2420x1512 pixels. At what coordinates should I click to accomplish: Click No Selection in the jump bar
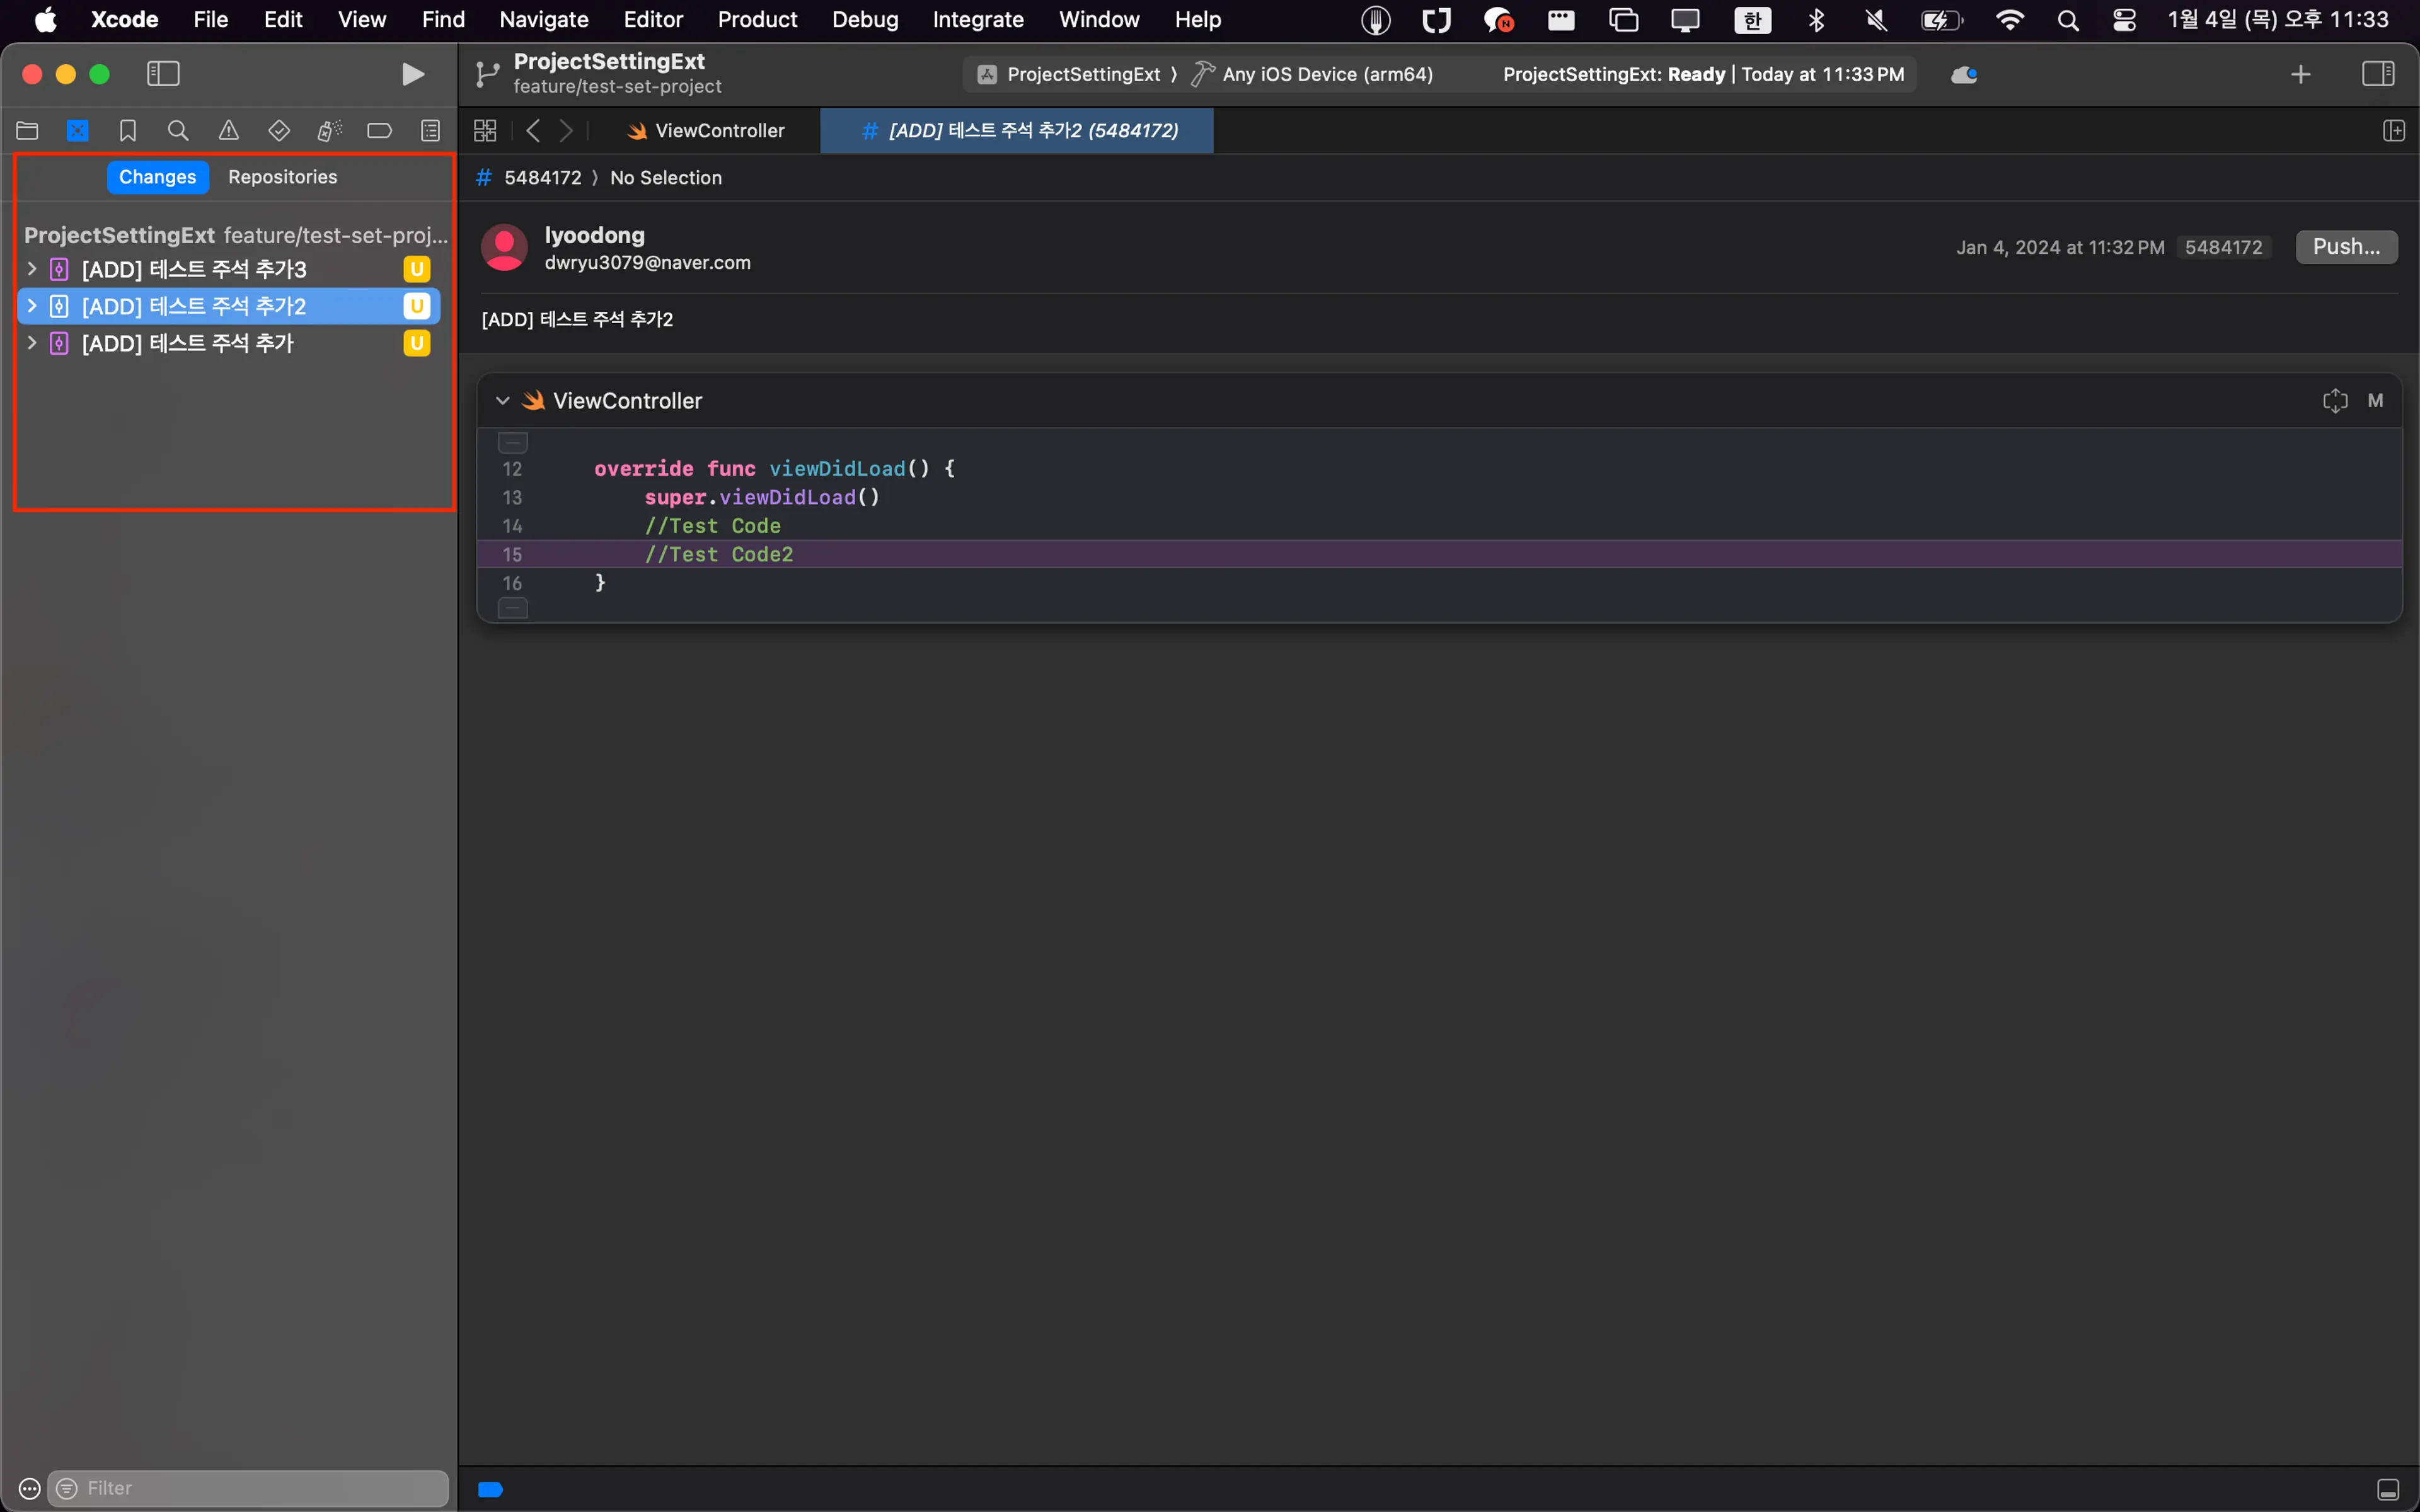tap(666, 178)
